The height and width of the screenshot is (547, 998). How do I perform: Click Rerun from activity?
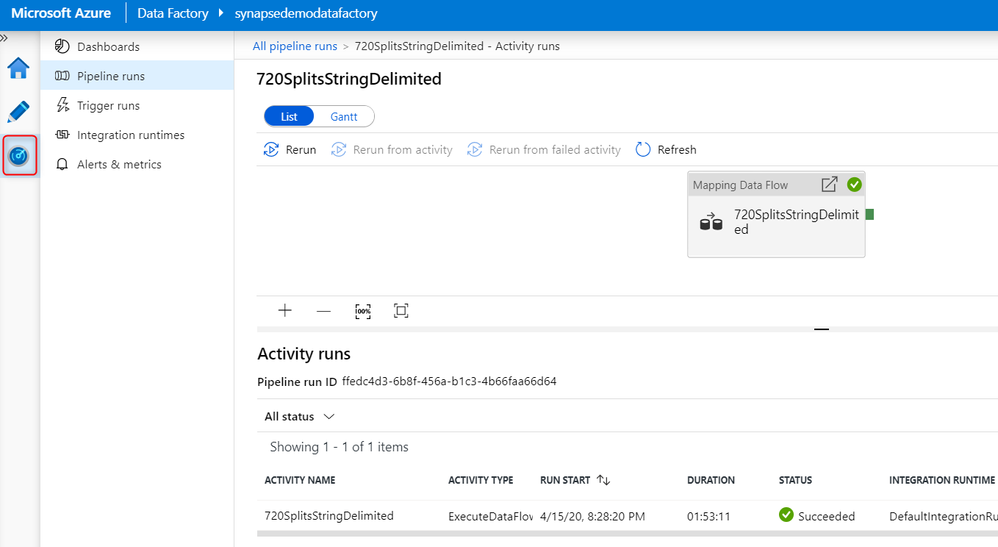point(391,150)
